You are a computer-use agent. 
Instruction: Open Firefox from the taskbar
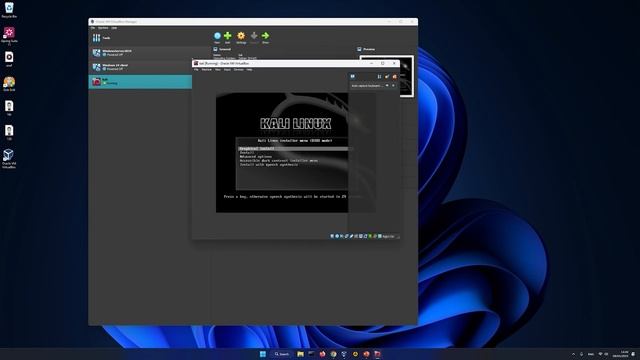(322, 354)
